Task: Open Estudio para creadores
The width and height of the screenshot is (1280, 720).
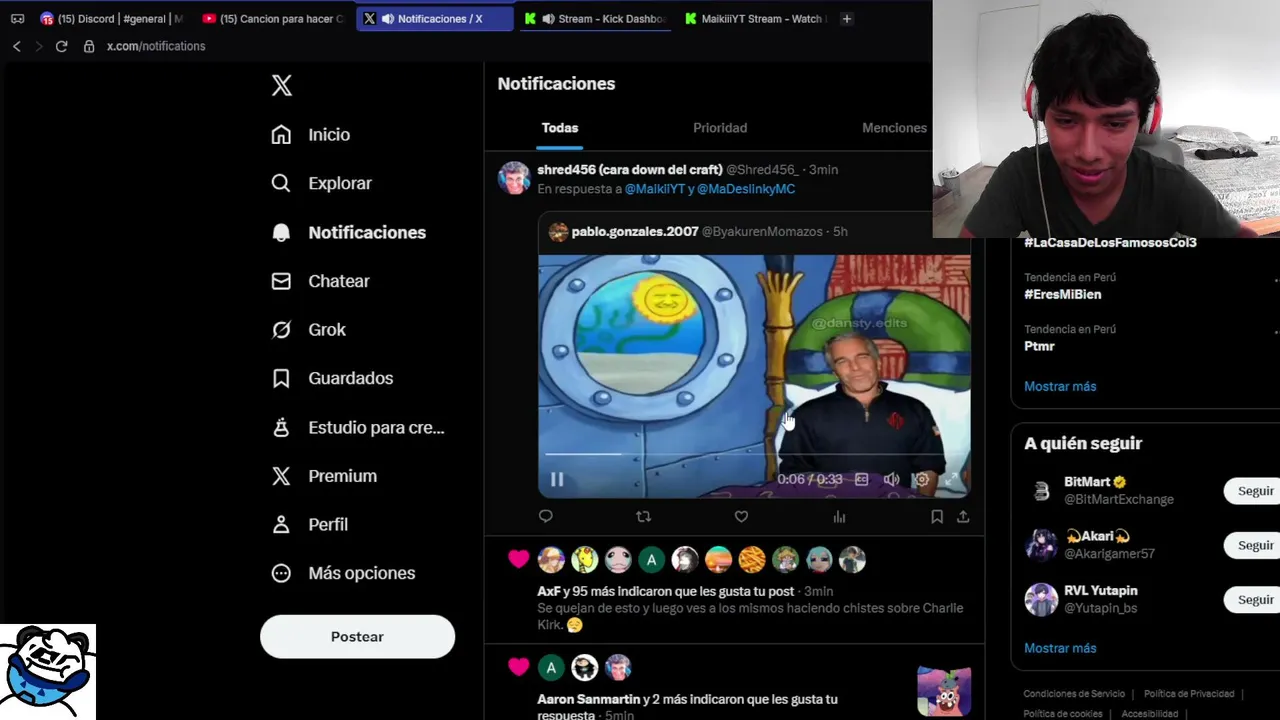Action: [359, 428]
